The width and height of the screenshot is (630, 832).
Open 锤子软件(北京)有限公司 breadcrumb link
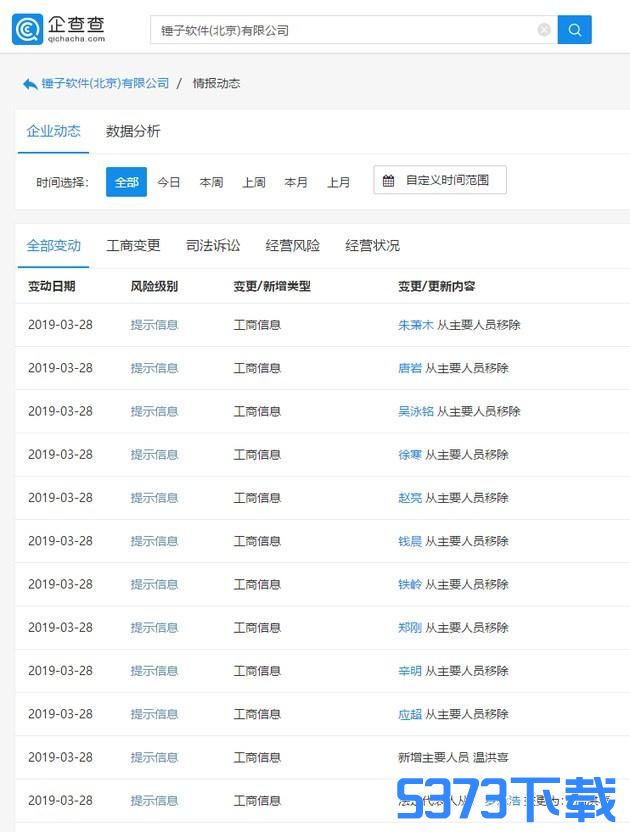105,83
